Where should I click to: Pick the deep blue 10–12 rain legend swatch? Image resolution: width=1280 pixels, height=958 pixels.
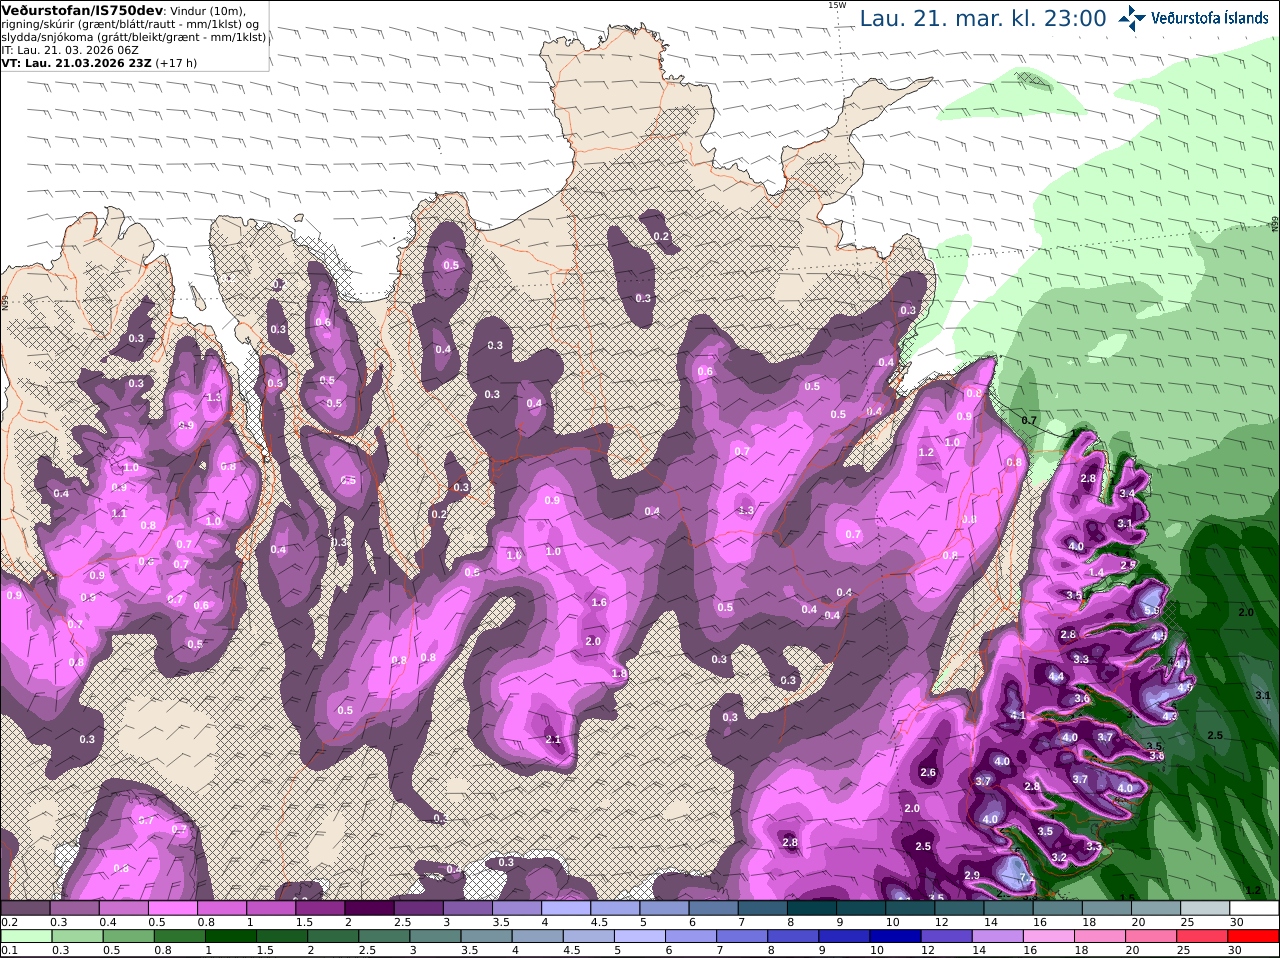coord(893,936)
